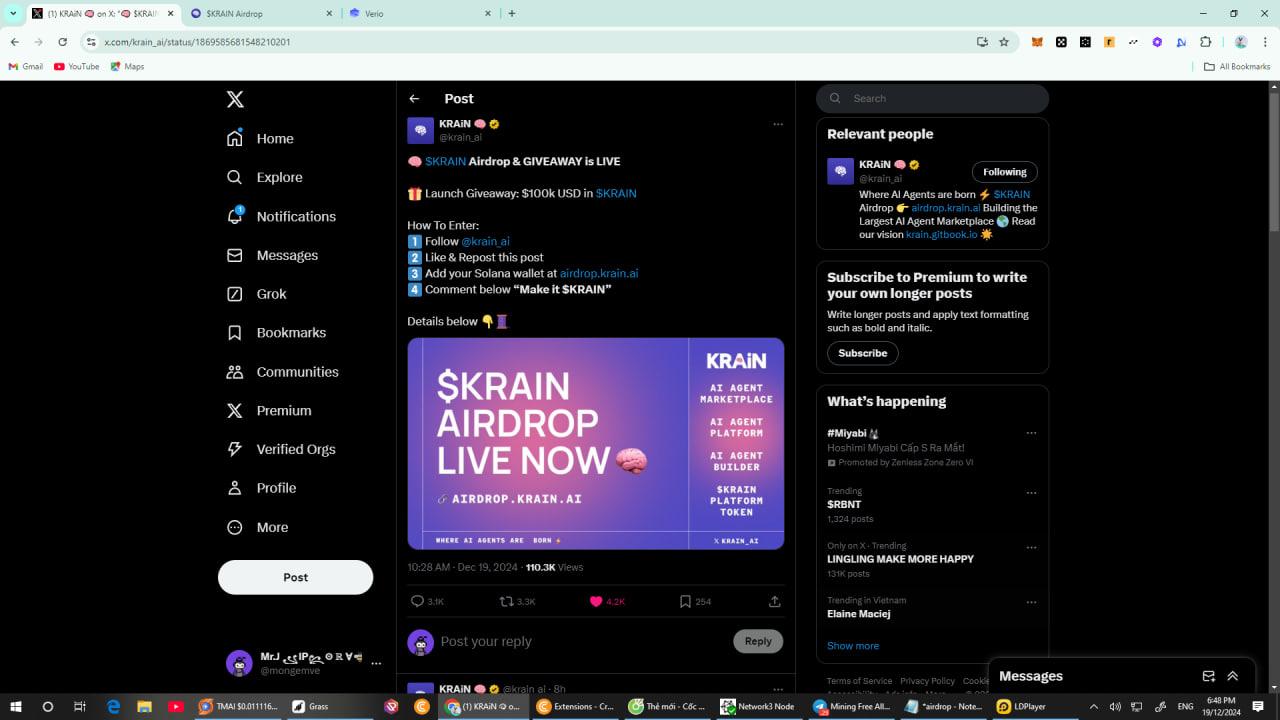Open three-dot options on the KRAIN post
The image size is (1280, 720).
pyautogui.click(x=778, y=125)
